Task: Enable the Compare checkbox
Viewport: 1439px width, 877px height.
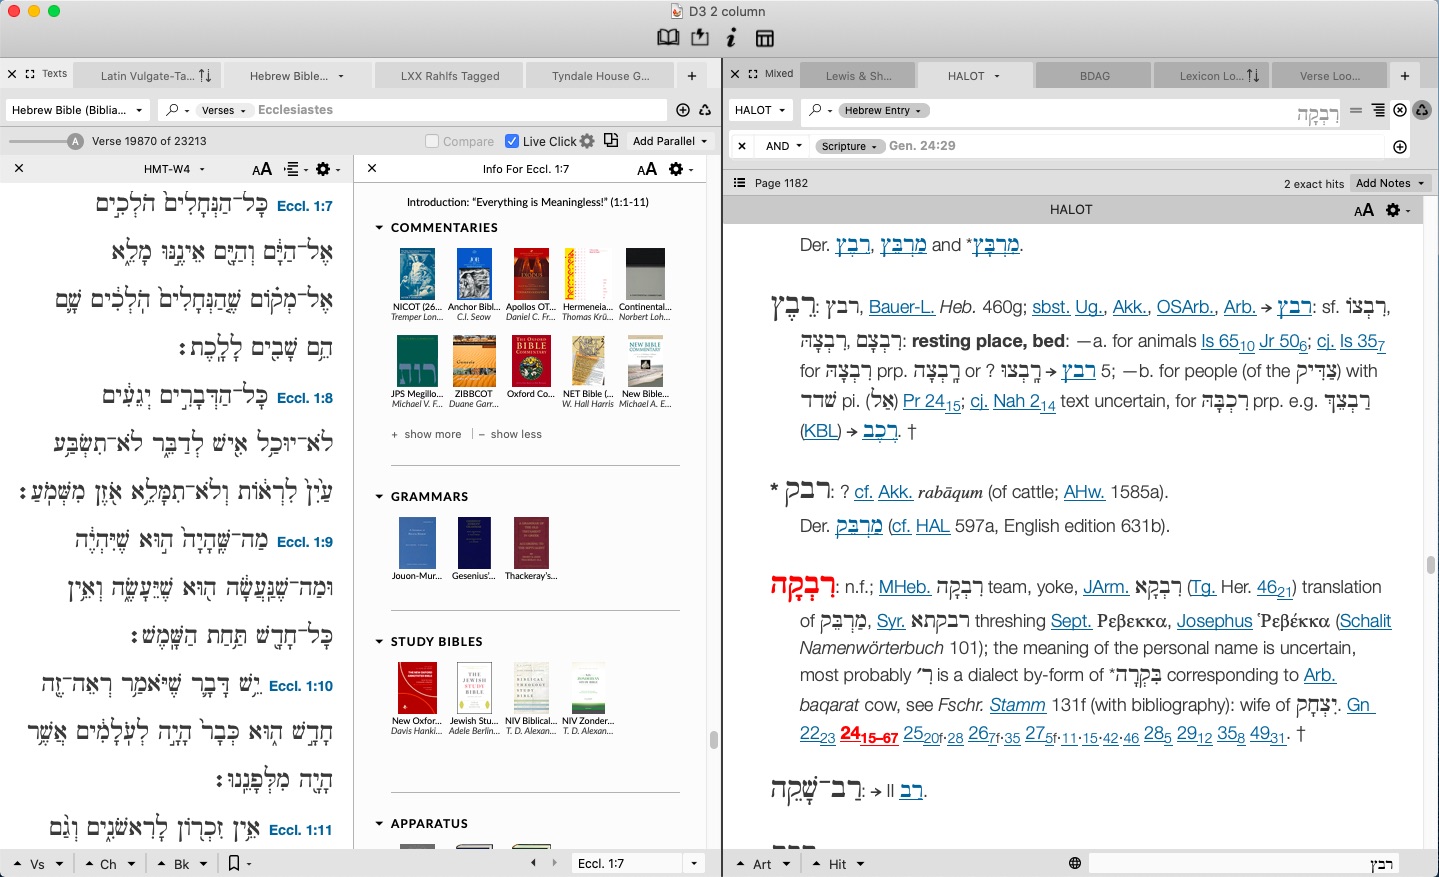Action: point(432,141)
